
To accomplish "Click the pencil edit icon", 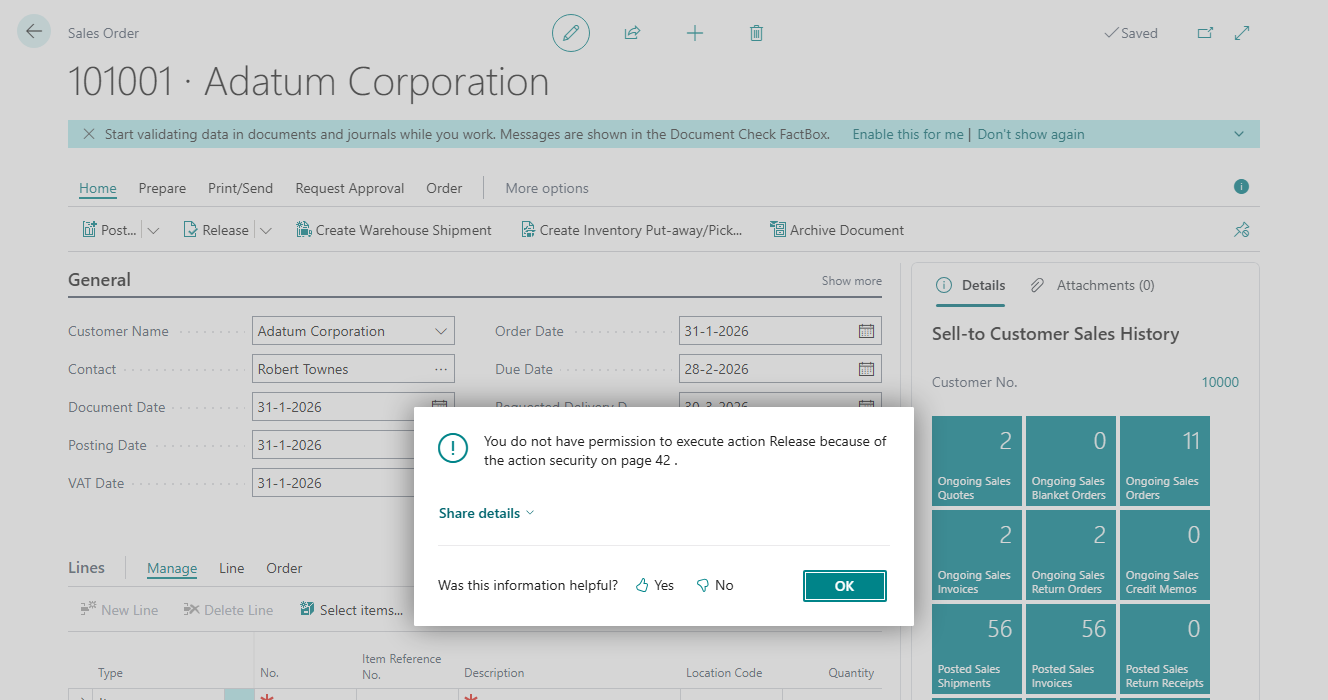I will (x=571, y=33).
